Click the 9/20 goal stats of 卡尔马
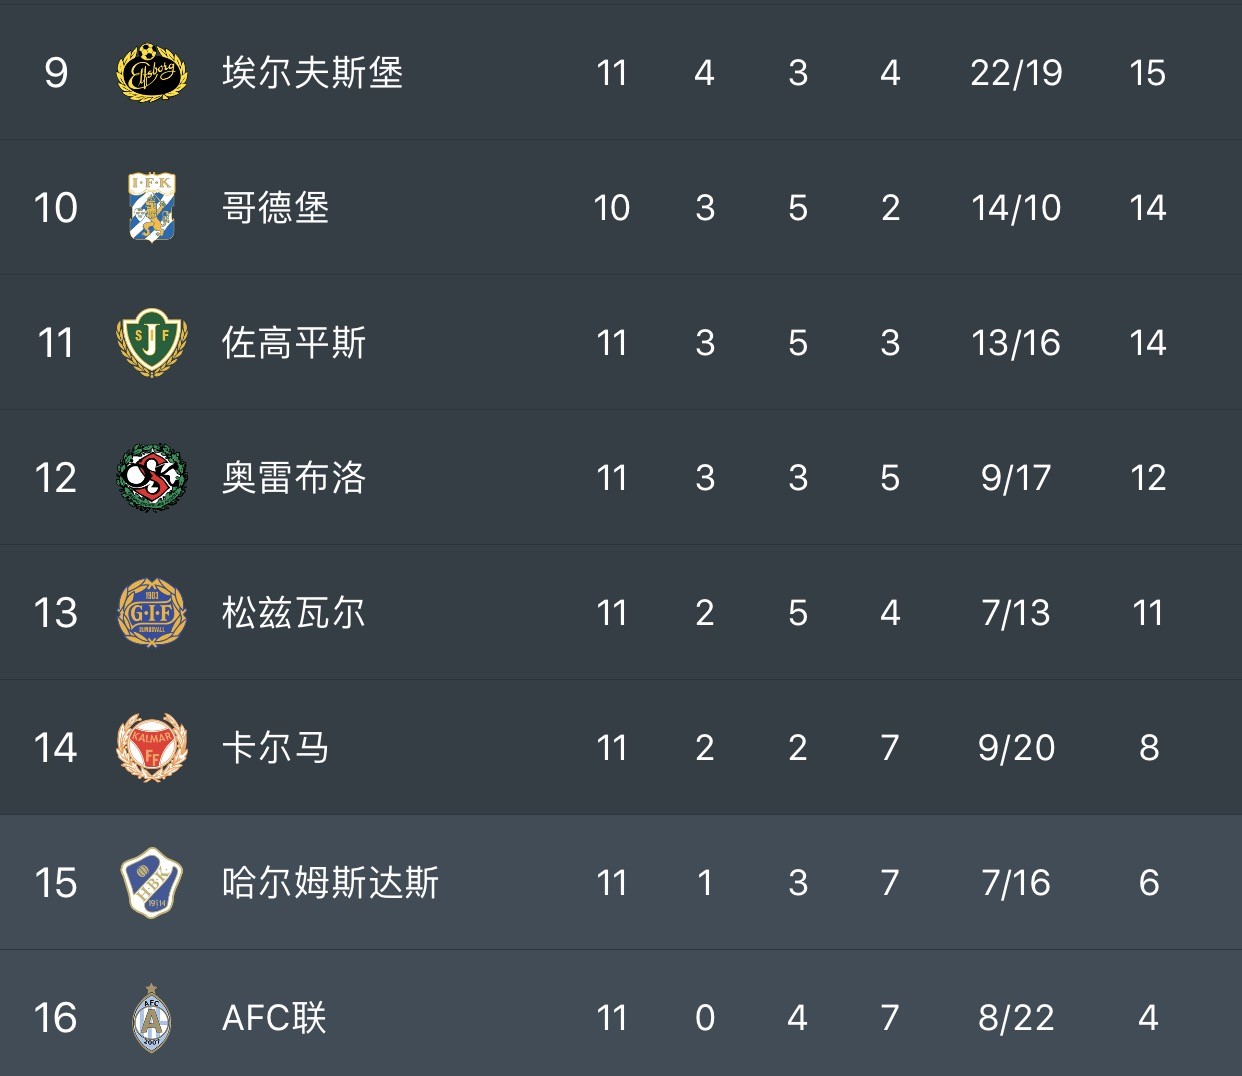 coord(1016,747)
